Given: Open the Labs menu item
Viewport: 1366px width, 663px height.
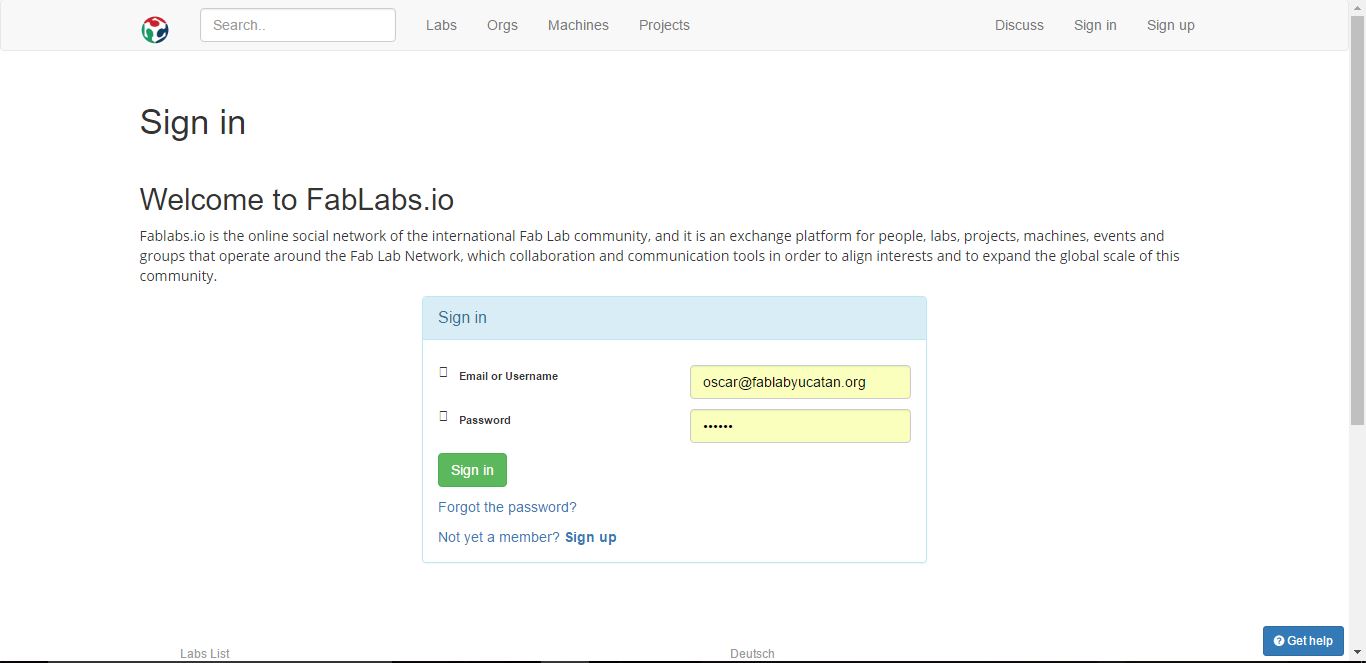Looking at the screenshot, I should point(441,25).
